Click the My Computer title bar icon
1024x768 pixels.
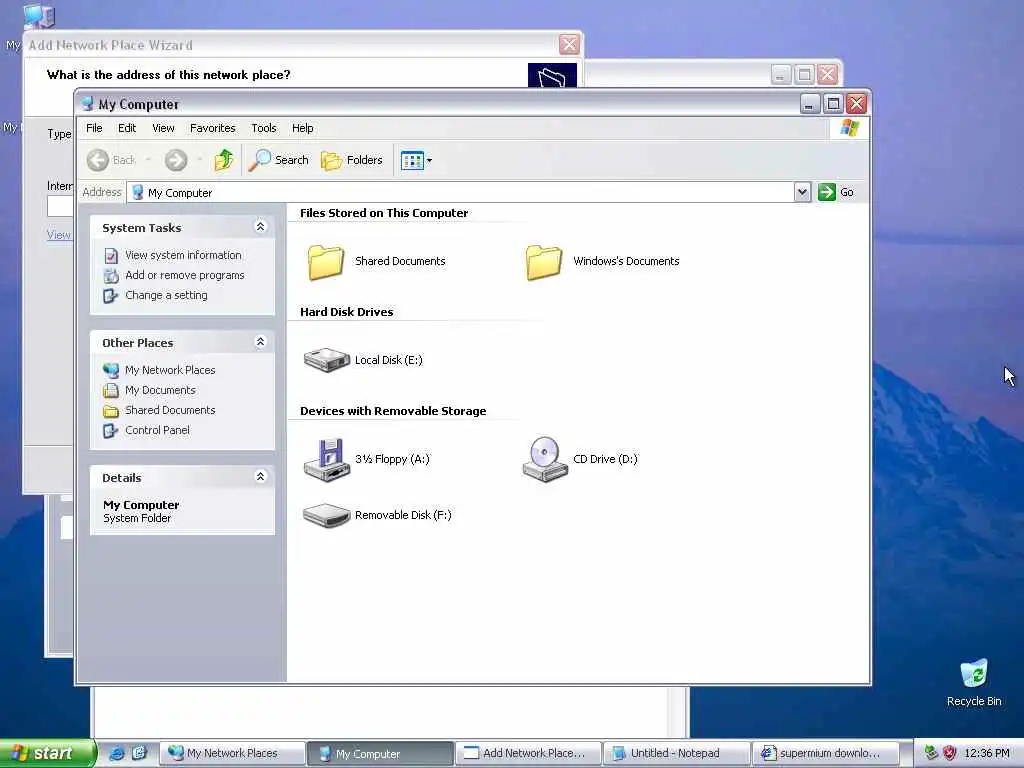click(x=88, y=104)
